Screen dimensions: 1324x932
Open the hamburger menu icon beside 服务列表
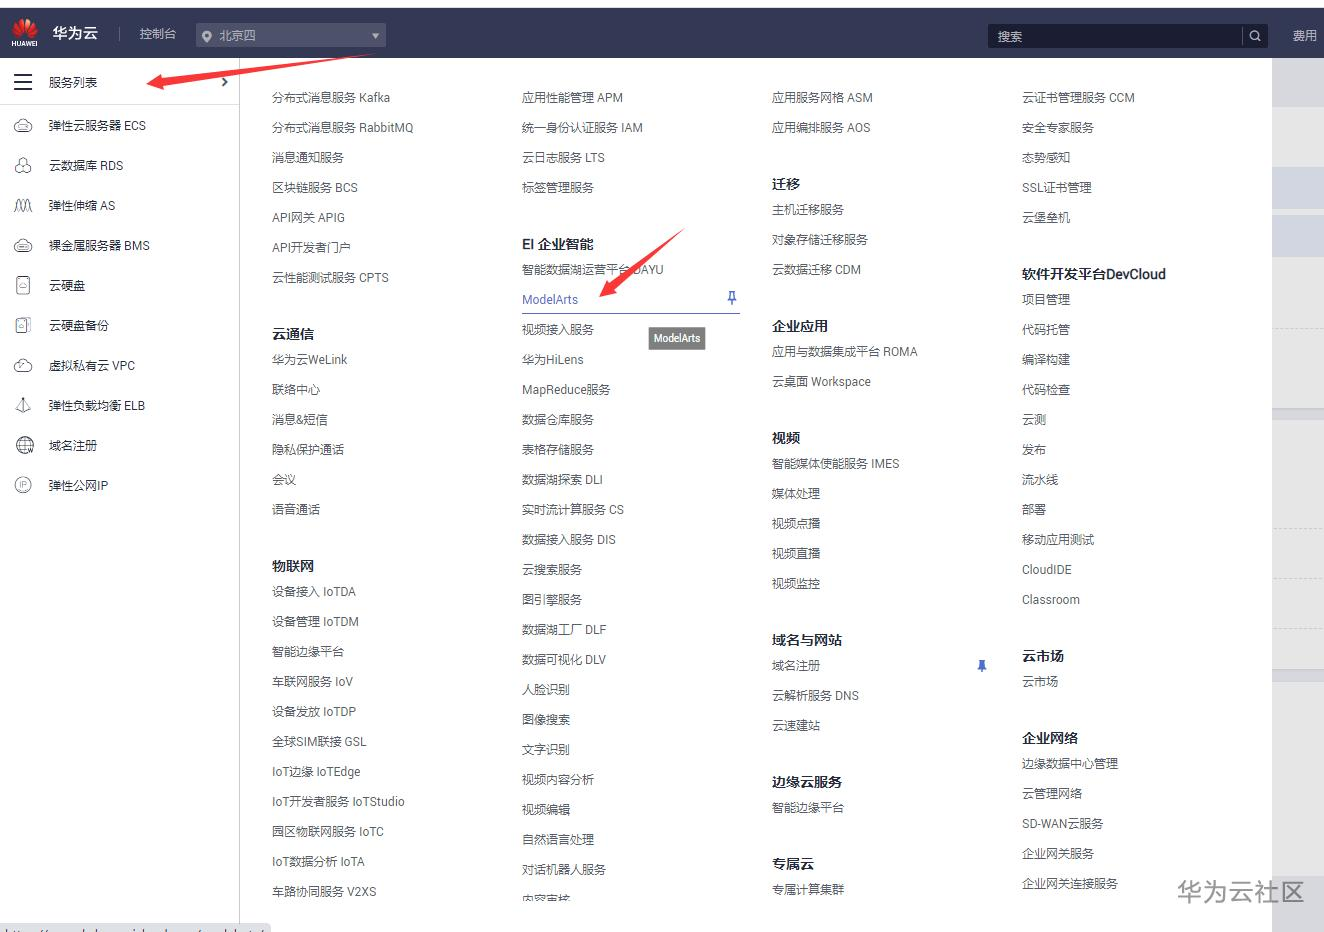23,82
